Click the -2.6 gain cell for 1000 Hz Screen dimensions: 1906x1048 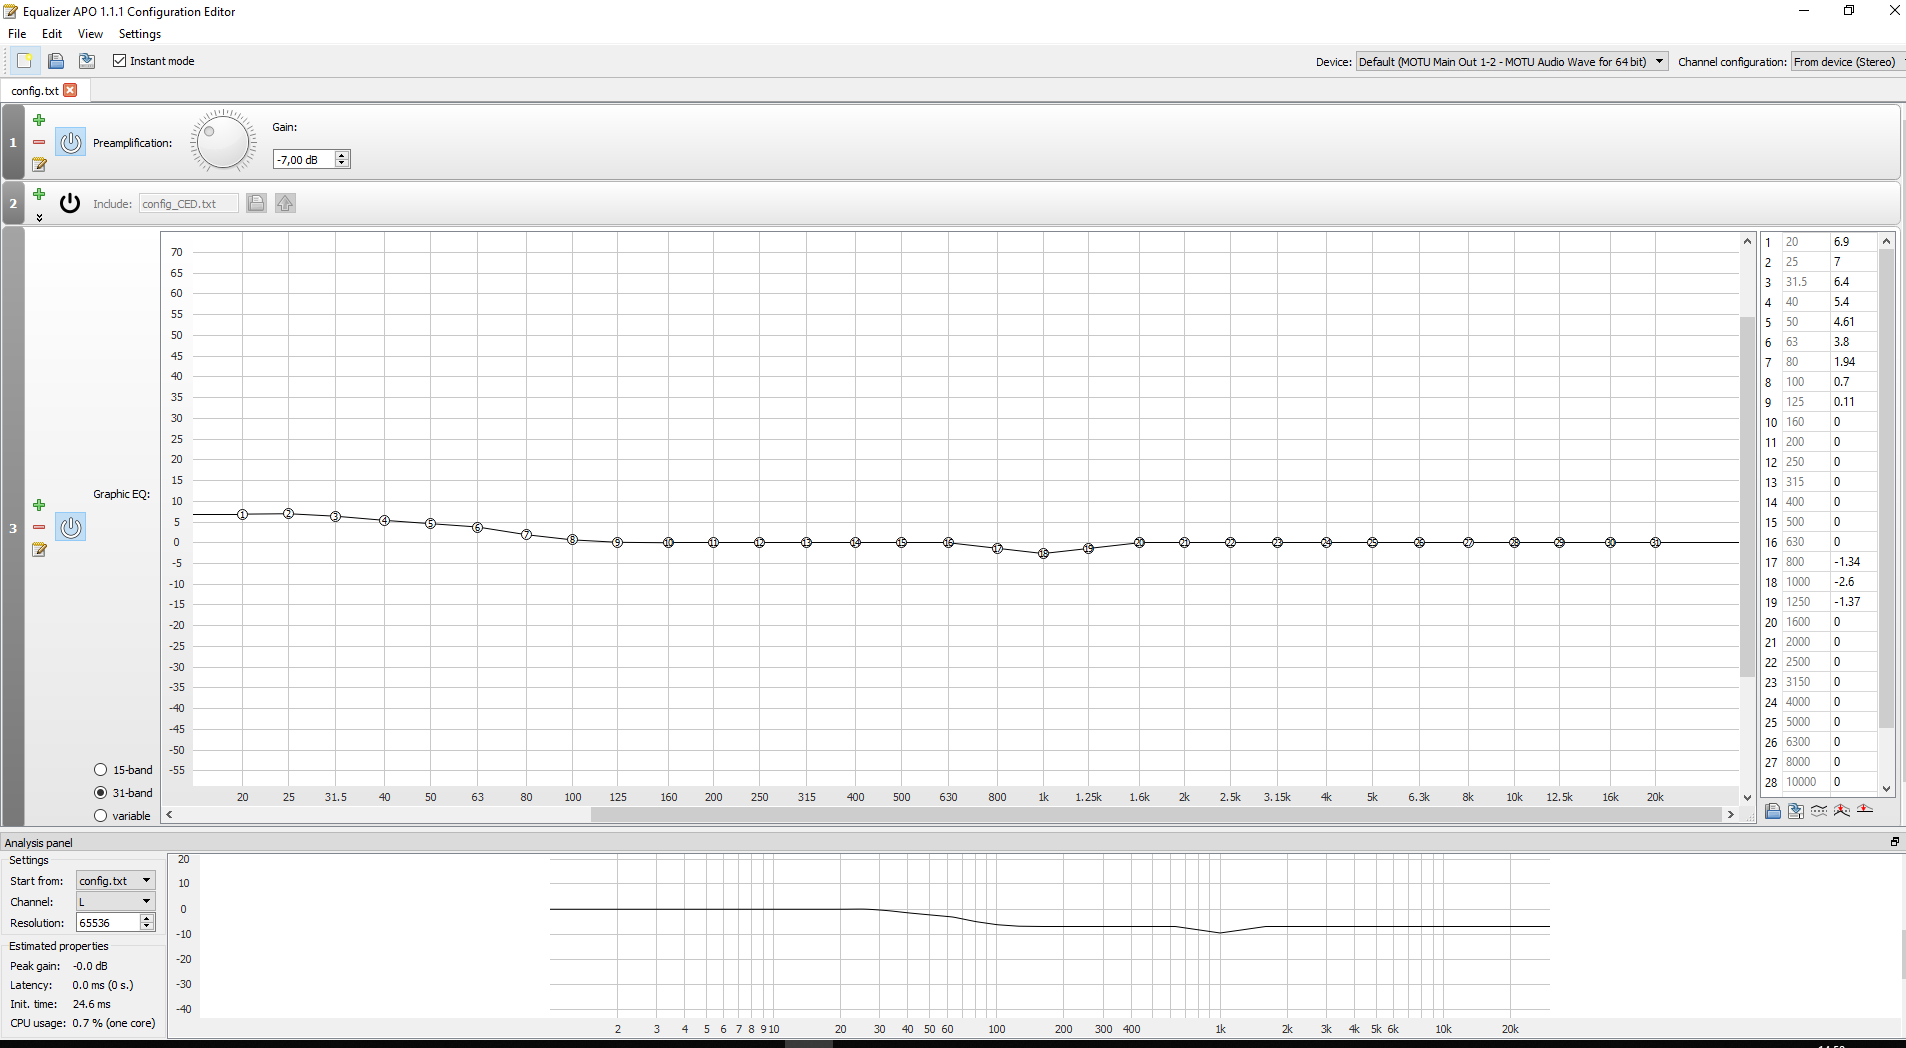click(1853, 582)
